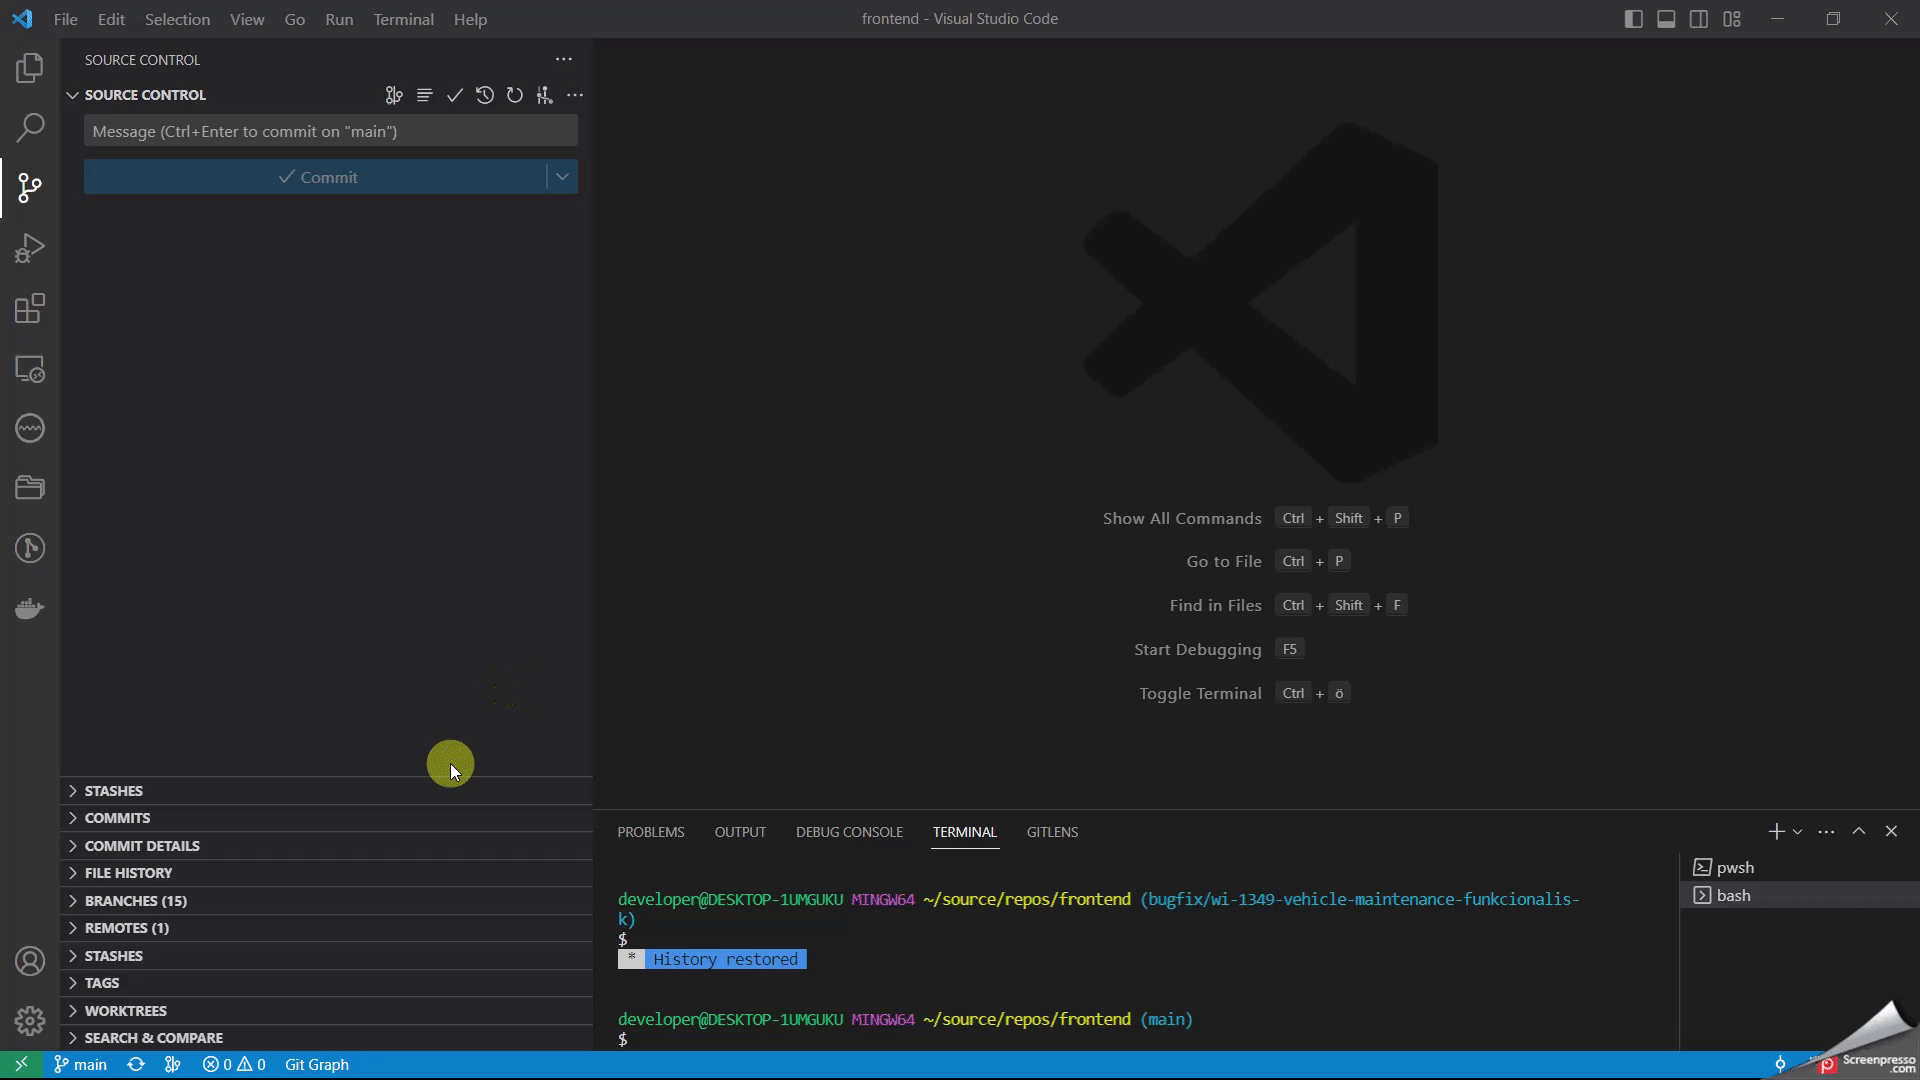Screen dimensions: 1920x1080
Task: Click the refresh icon in Source Control header
Action: (x=514, y=95)
